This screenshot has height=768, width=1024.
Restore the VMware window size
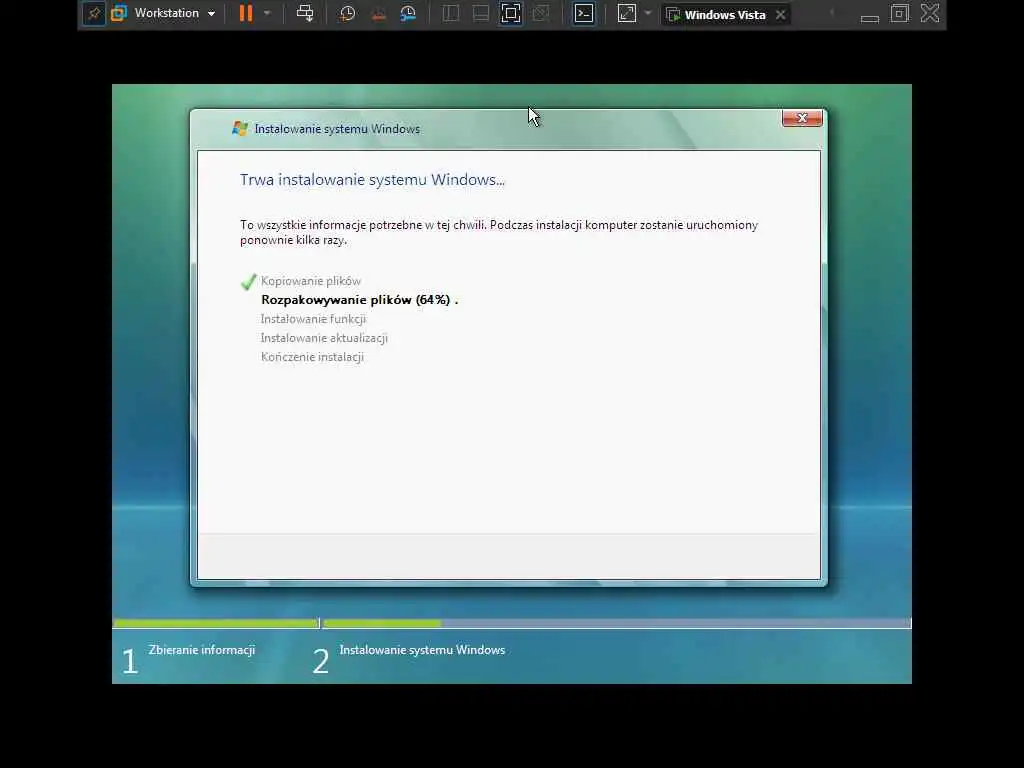point(900,13)
